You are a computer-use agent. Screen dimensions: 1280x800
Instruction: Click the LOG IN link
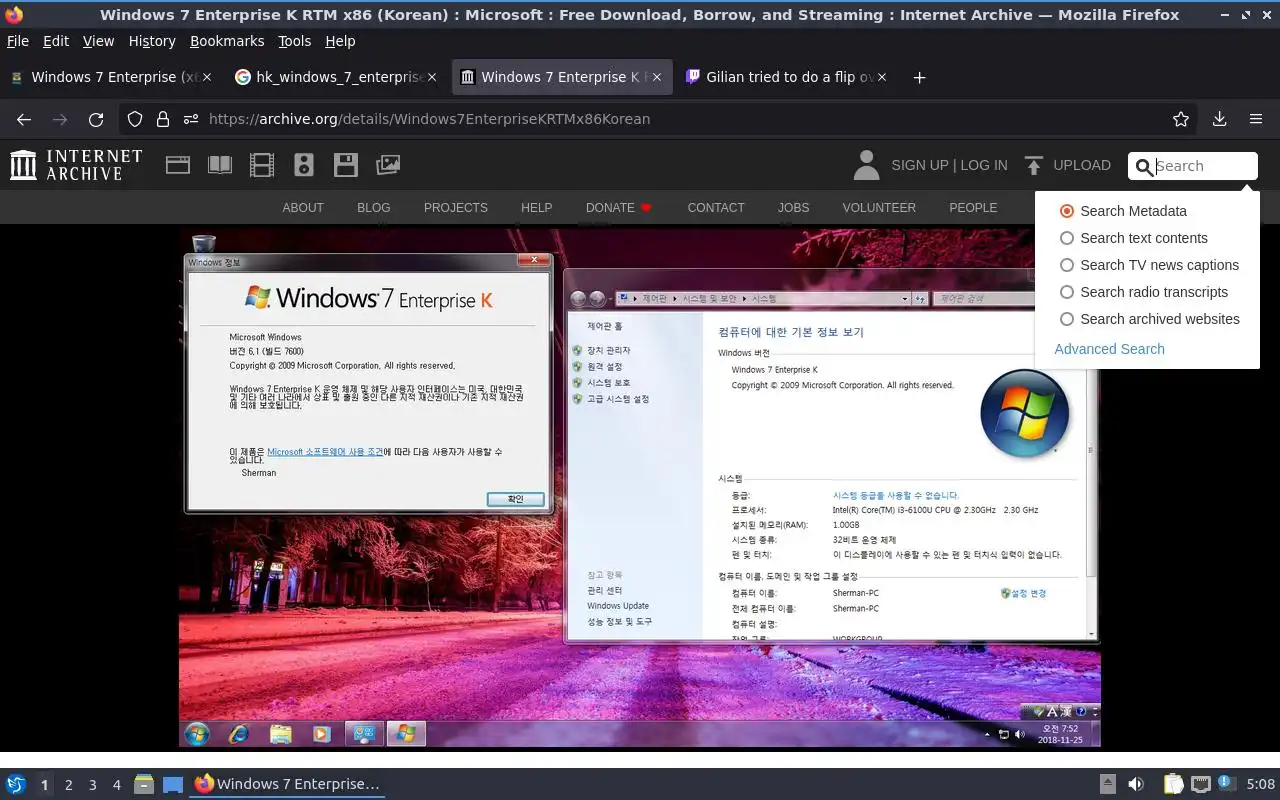coord(984,165)
